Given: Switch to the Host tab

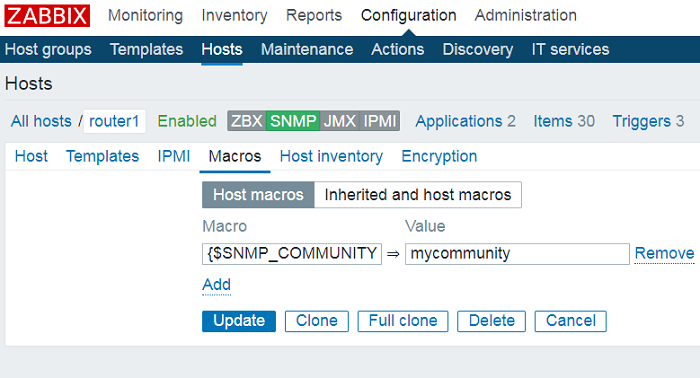Looking at the screenshot, I should [x=31, y=157].
